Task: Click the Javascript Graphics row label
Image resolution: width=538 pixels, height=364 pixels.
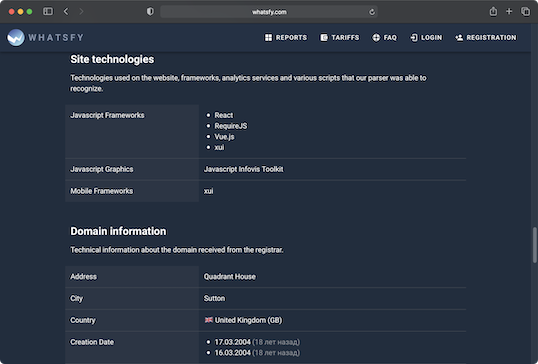Action: pos(102,169)
